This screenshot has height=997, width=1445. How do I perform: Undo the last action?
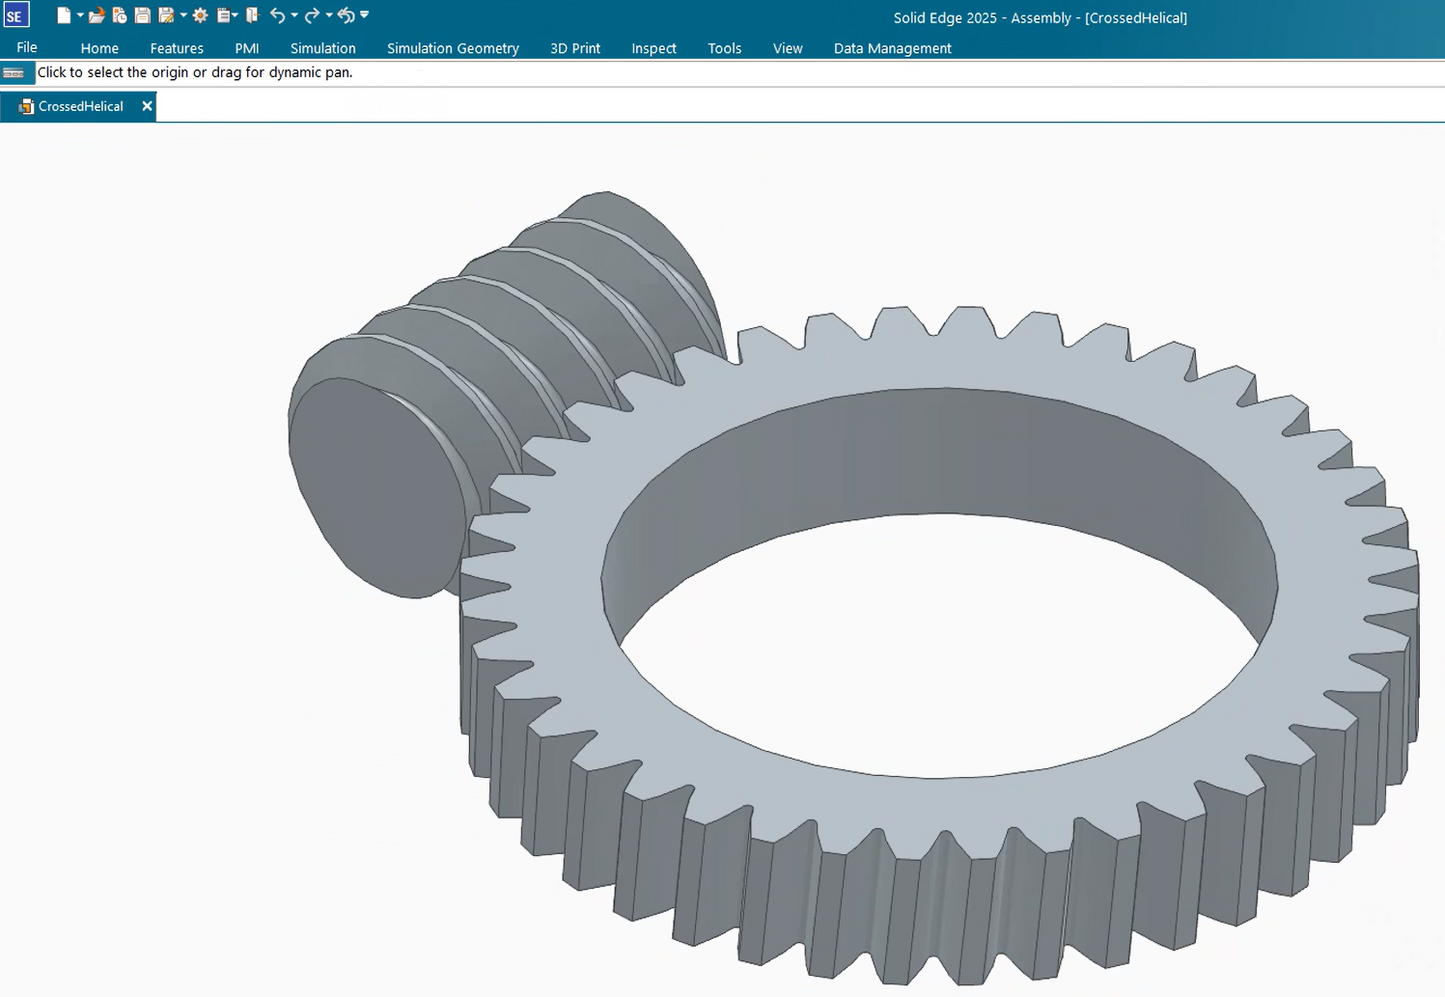[x=277, y=15]
